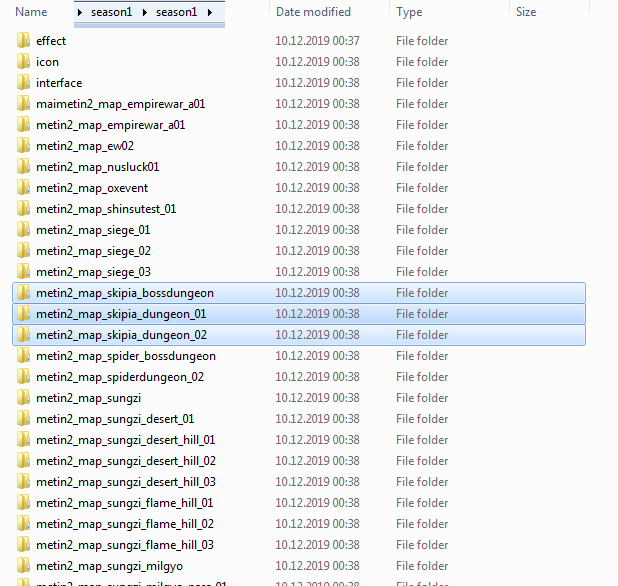Screen dimensions: 618x586
Task: Click the metin2_map_nusluck01 folder icon
Action: (23, 167)
